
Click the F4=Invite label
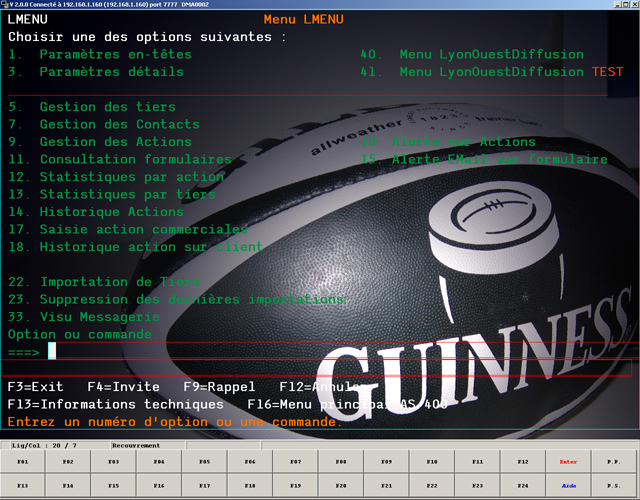[124, 387]
